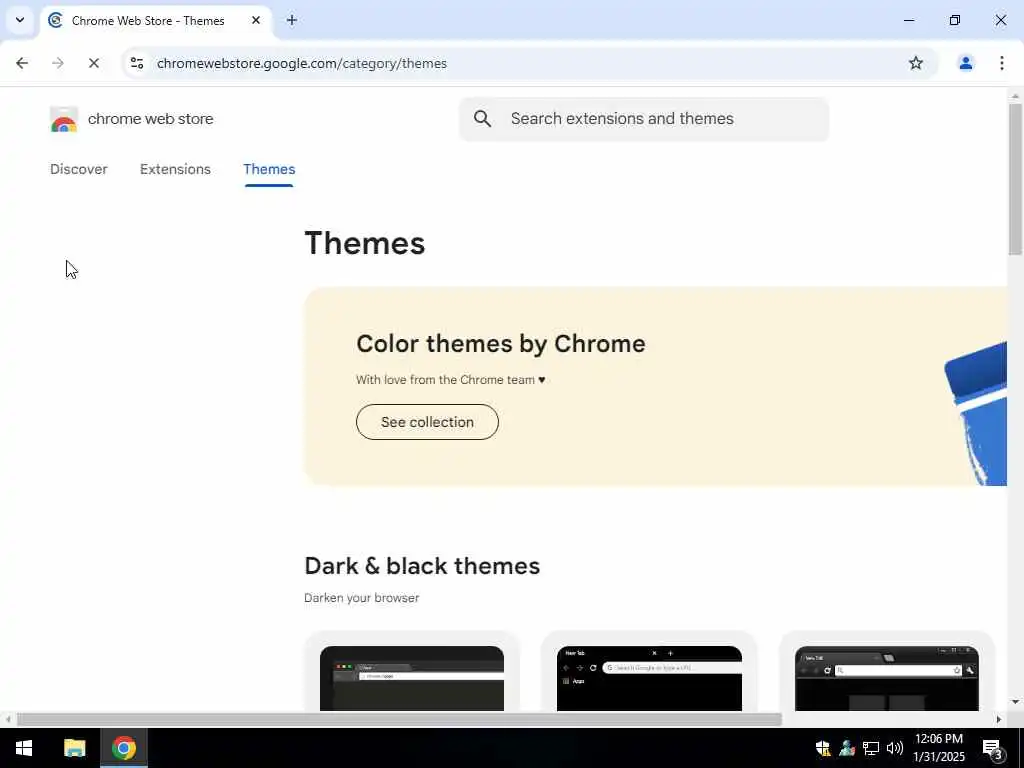This screenshot has width=1024, height=768.
Task: Open Windows Security tray icon
Action: [822, 748]
